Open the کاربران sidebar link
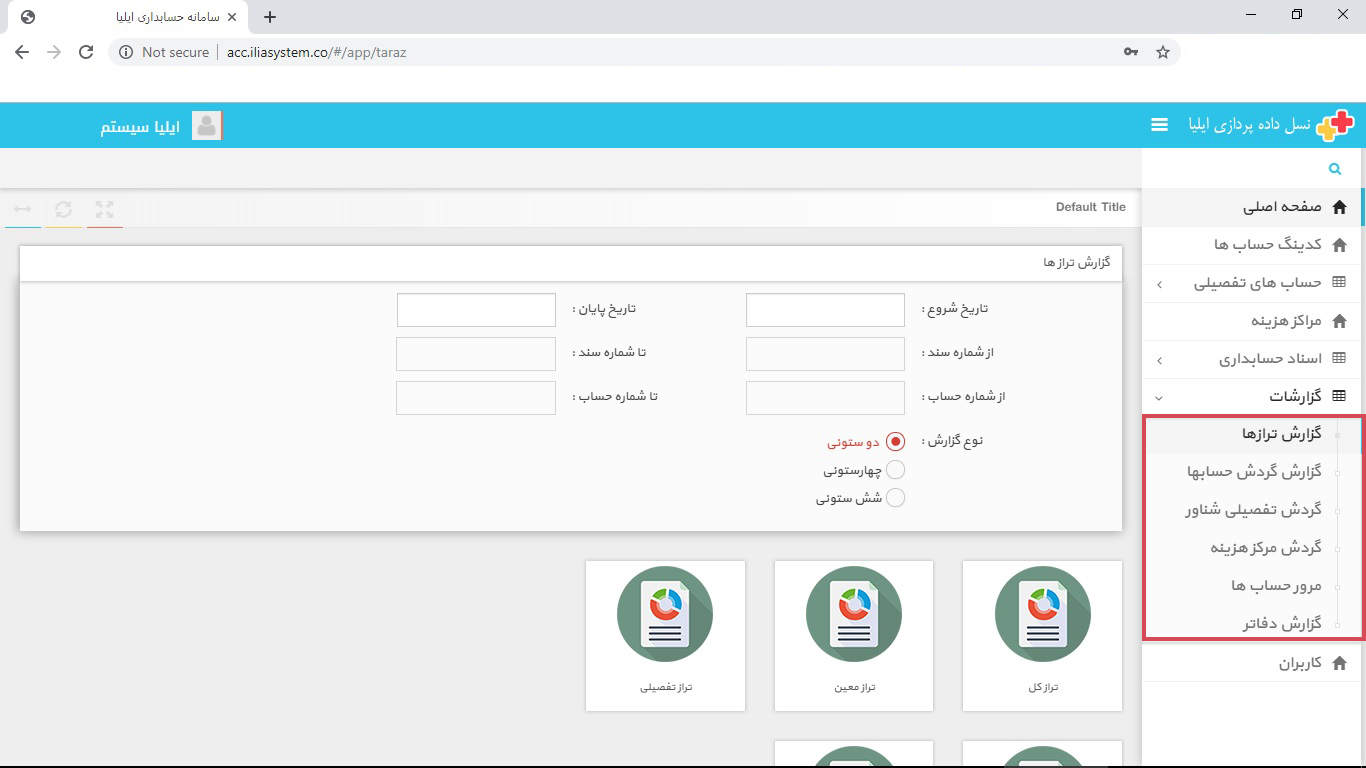 (1300, 663)
